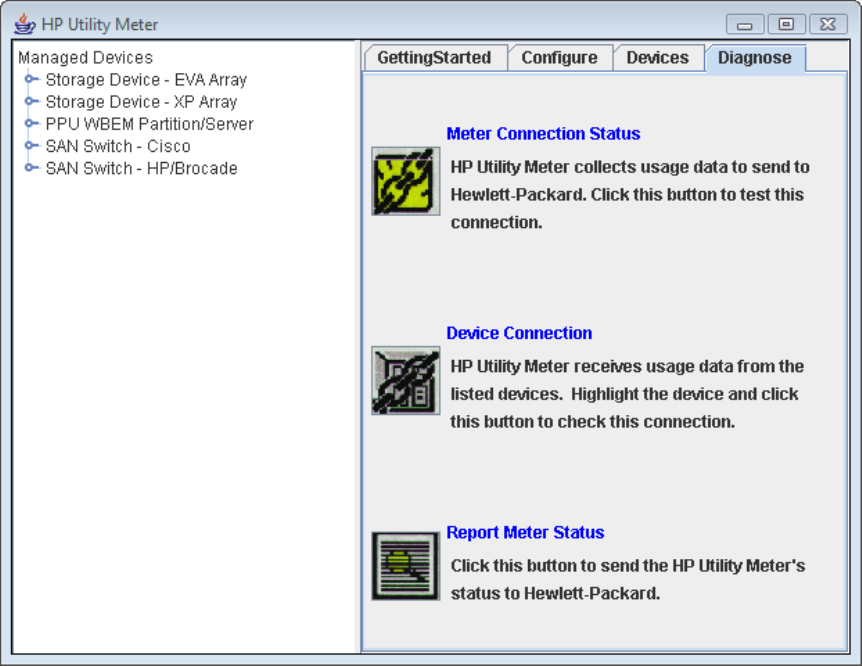Expand Storage Device - EVA Array node
This screenshot has width=862, height=666.
pos(31,79)
